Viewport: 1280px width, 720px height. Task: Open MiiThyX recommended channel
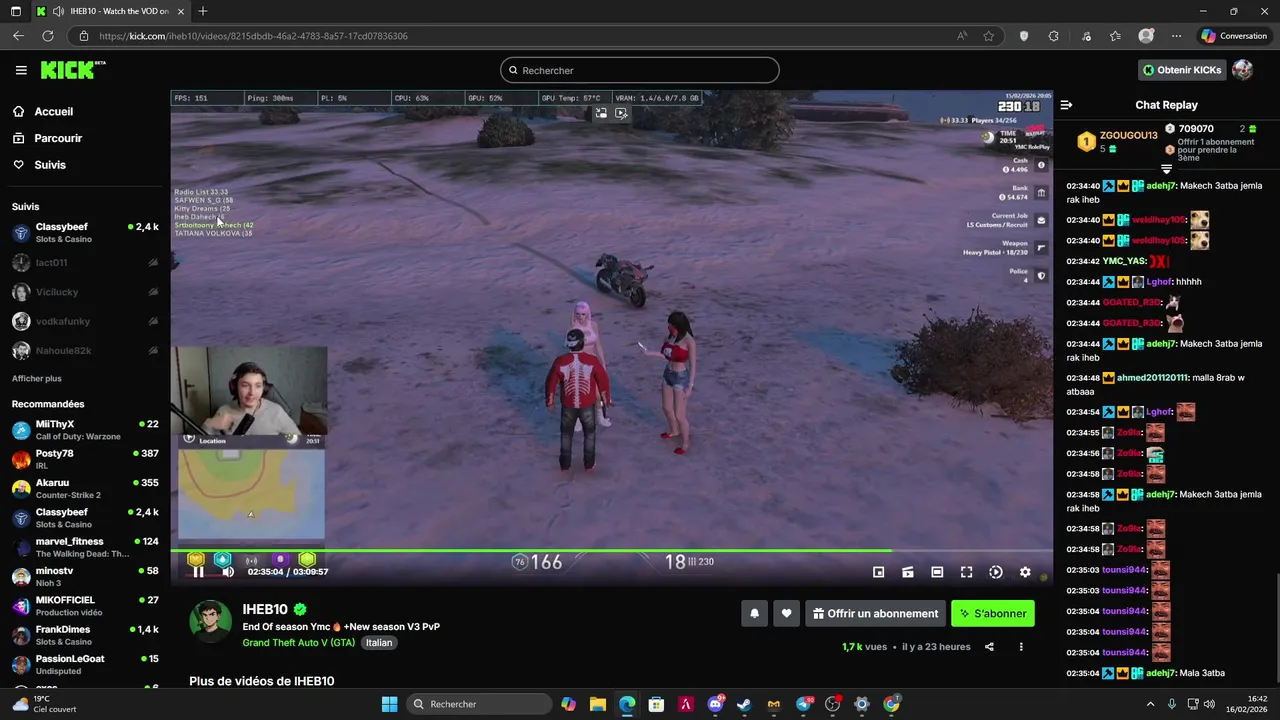pos(85,430)
